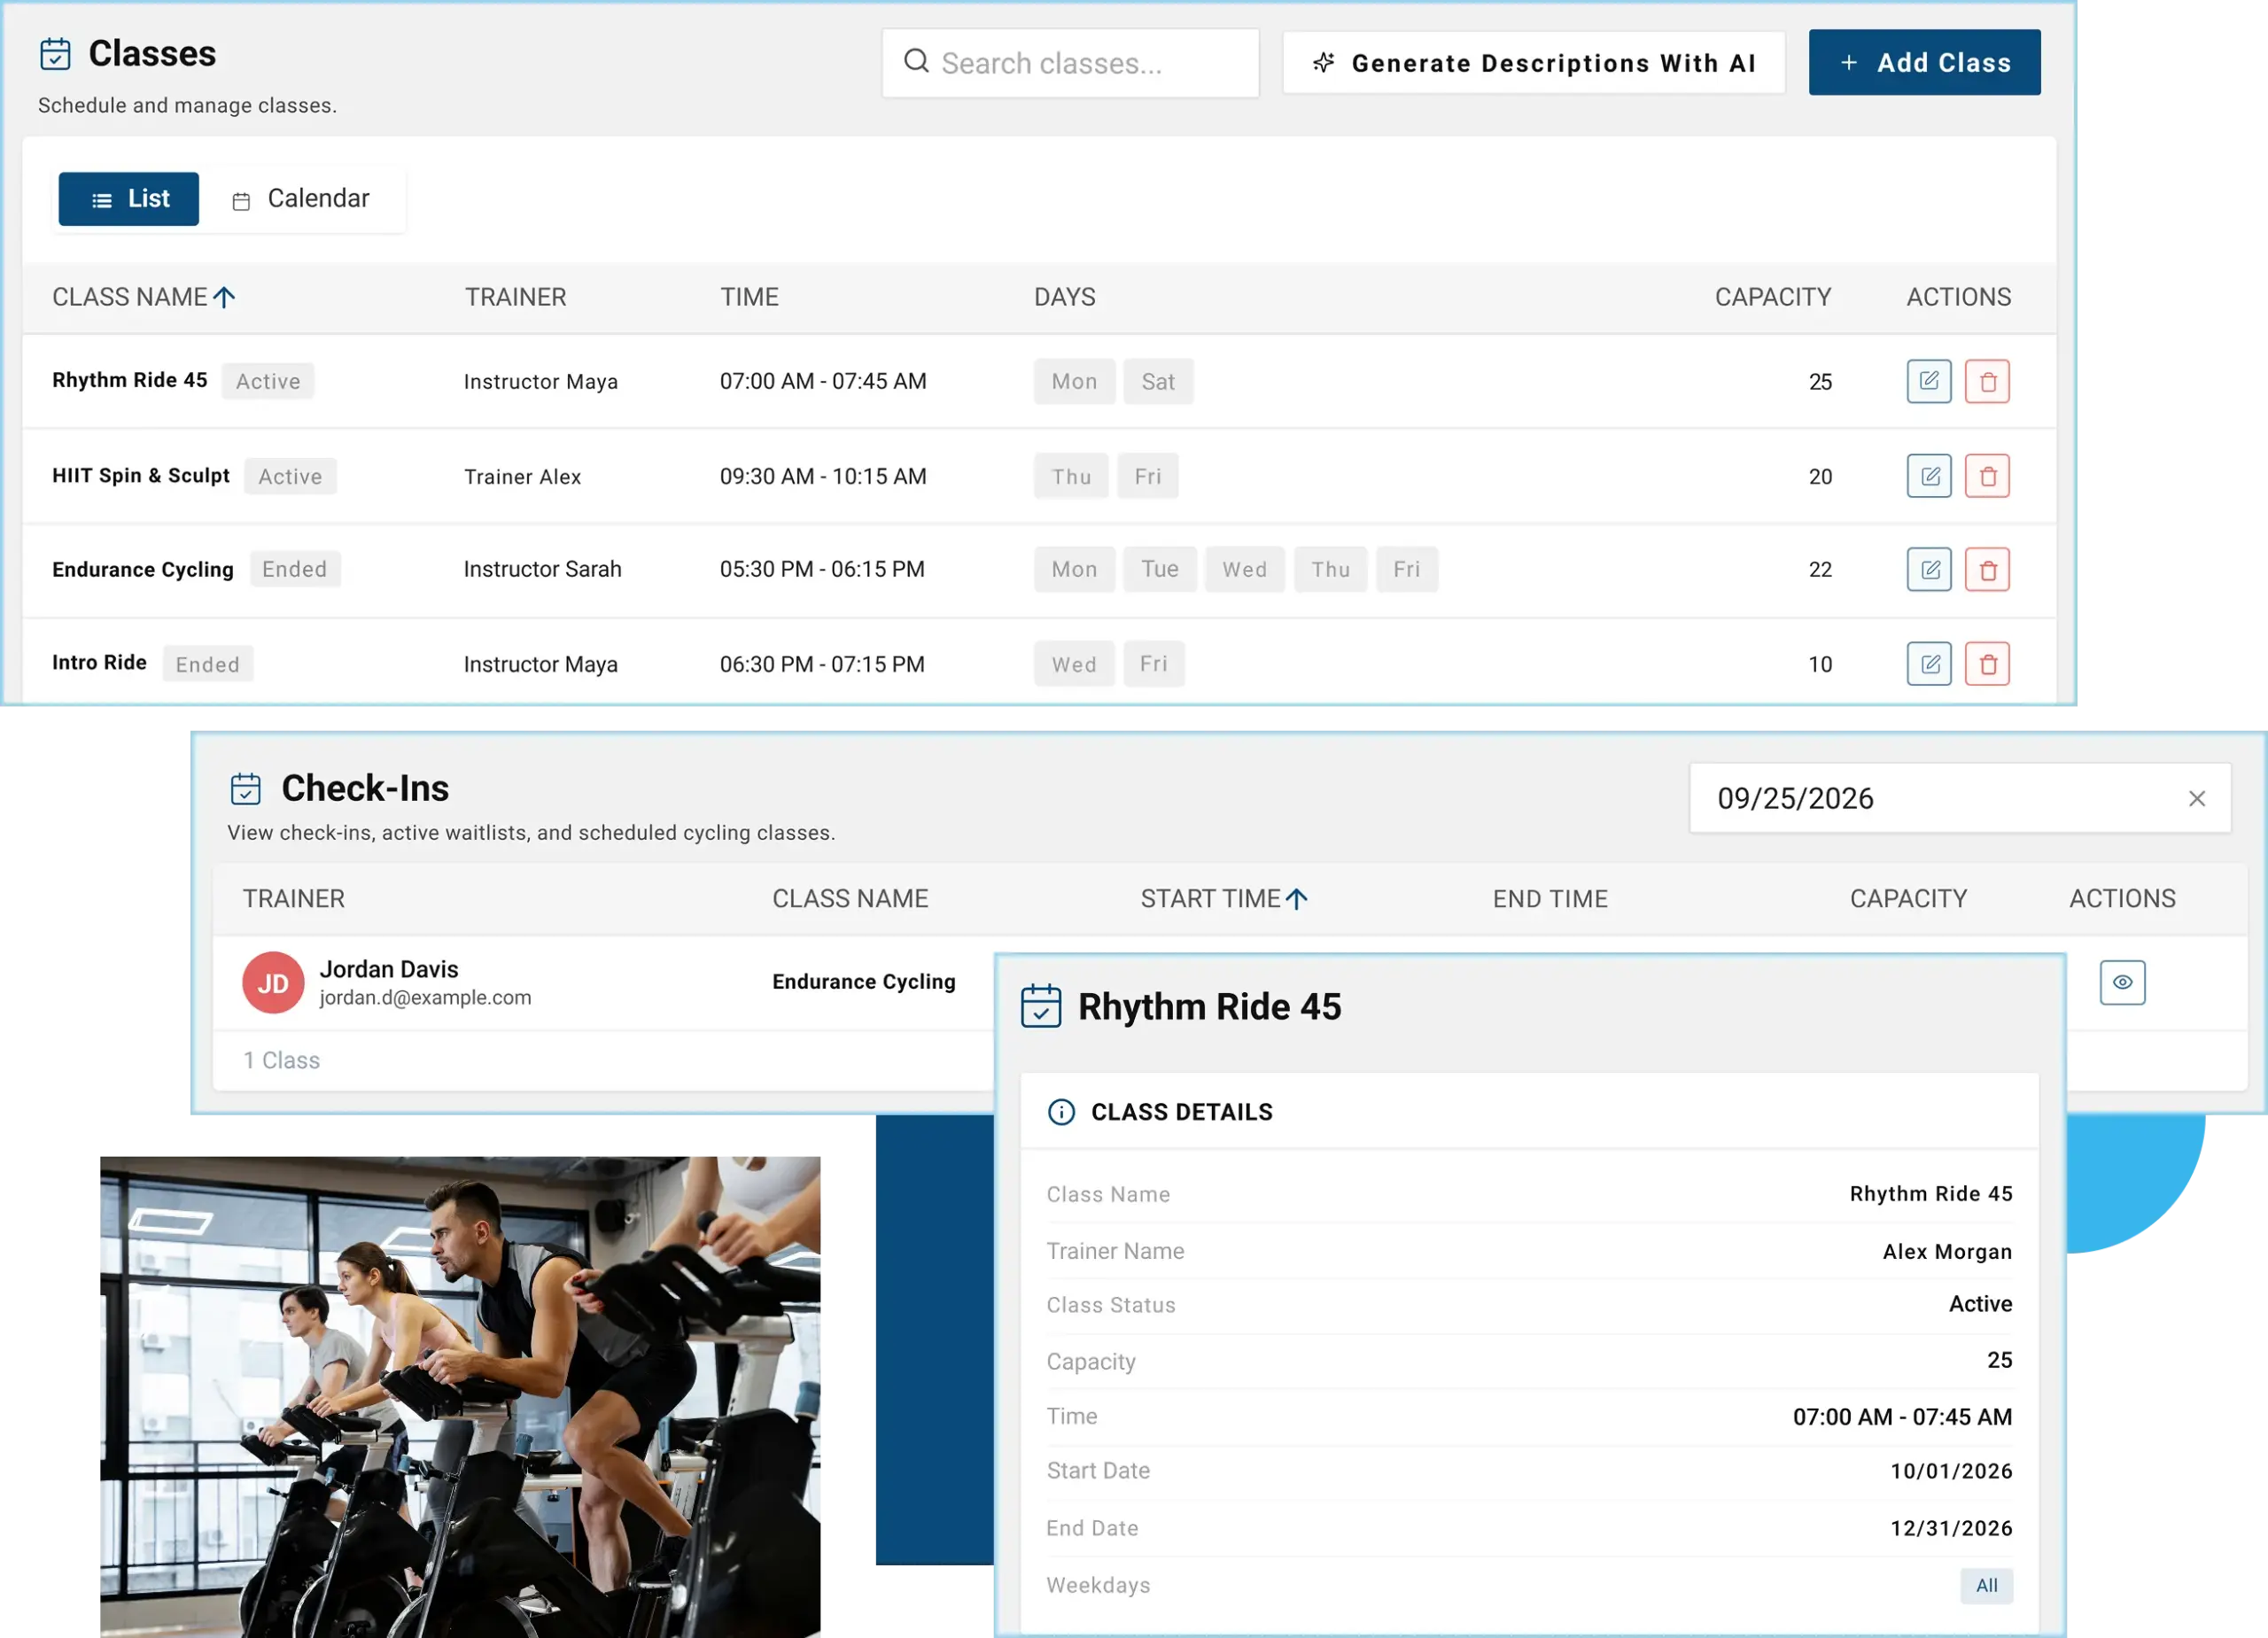Image resolution: width=2268 pixels, height=1638 pixels.
Task: Click the Check-Ins calendar header icon
Action: click(245, 788)
